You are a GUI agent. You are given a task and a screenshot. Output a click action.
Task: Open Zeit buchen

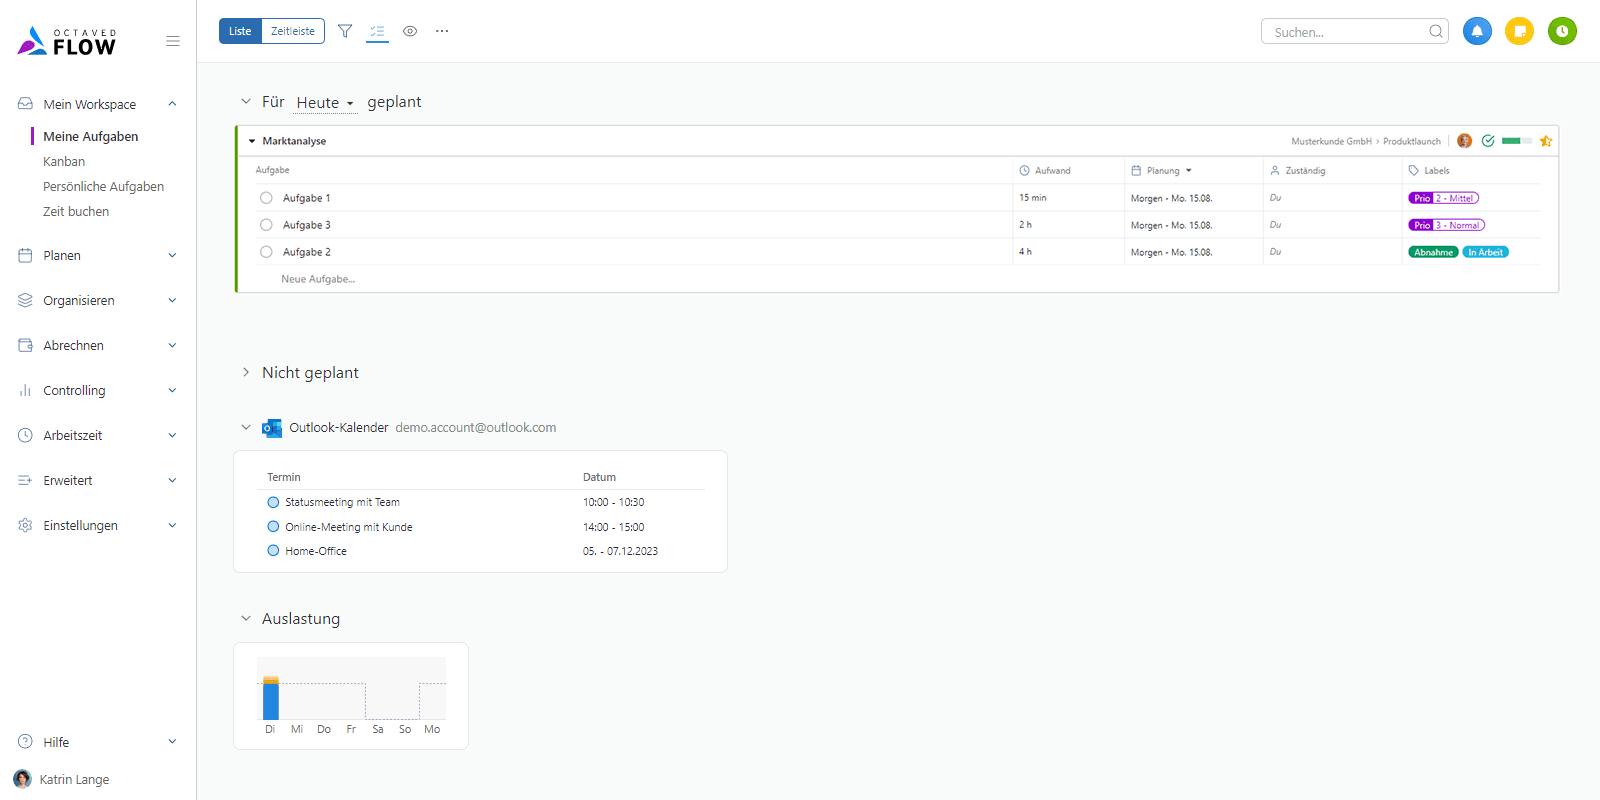pyautogui.click(x=76, y=211)
